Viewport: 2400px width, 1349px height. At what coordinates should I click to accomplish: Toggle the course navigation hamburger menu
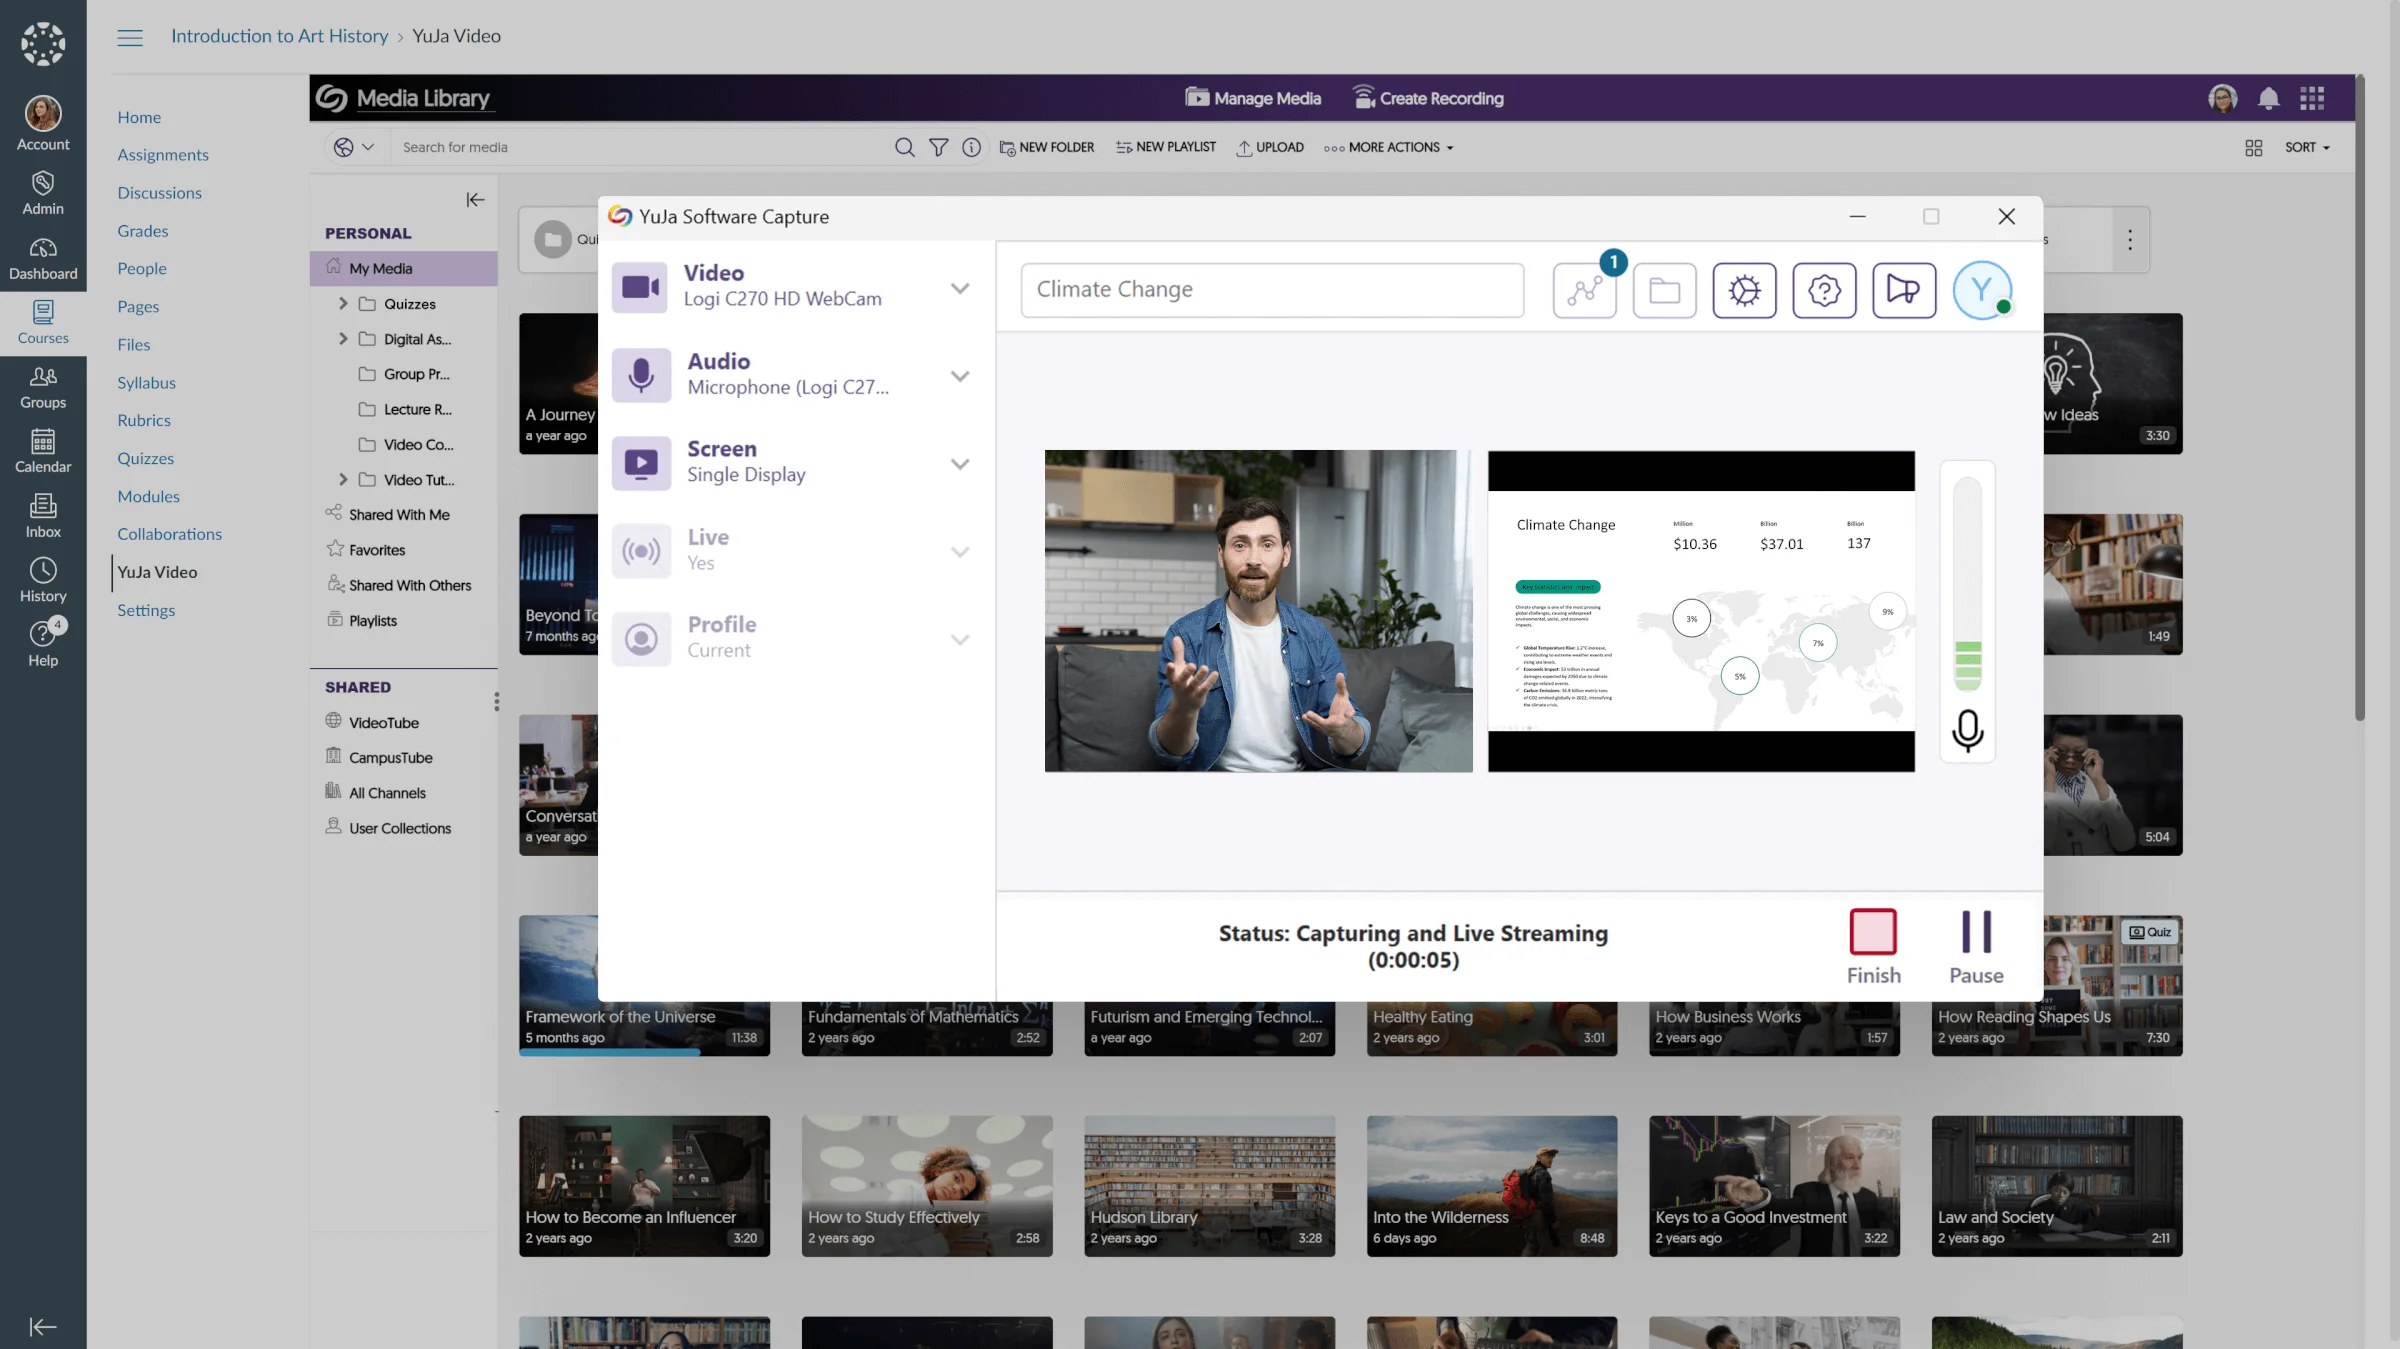(130, 37)
